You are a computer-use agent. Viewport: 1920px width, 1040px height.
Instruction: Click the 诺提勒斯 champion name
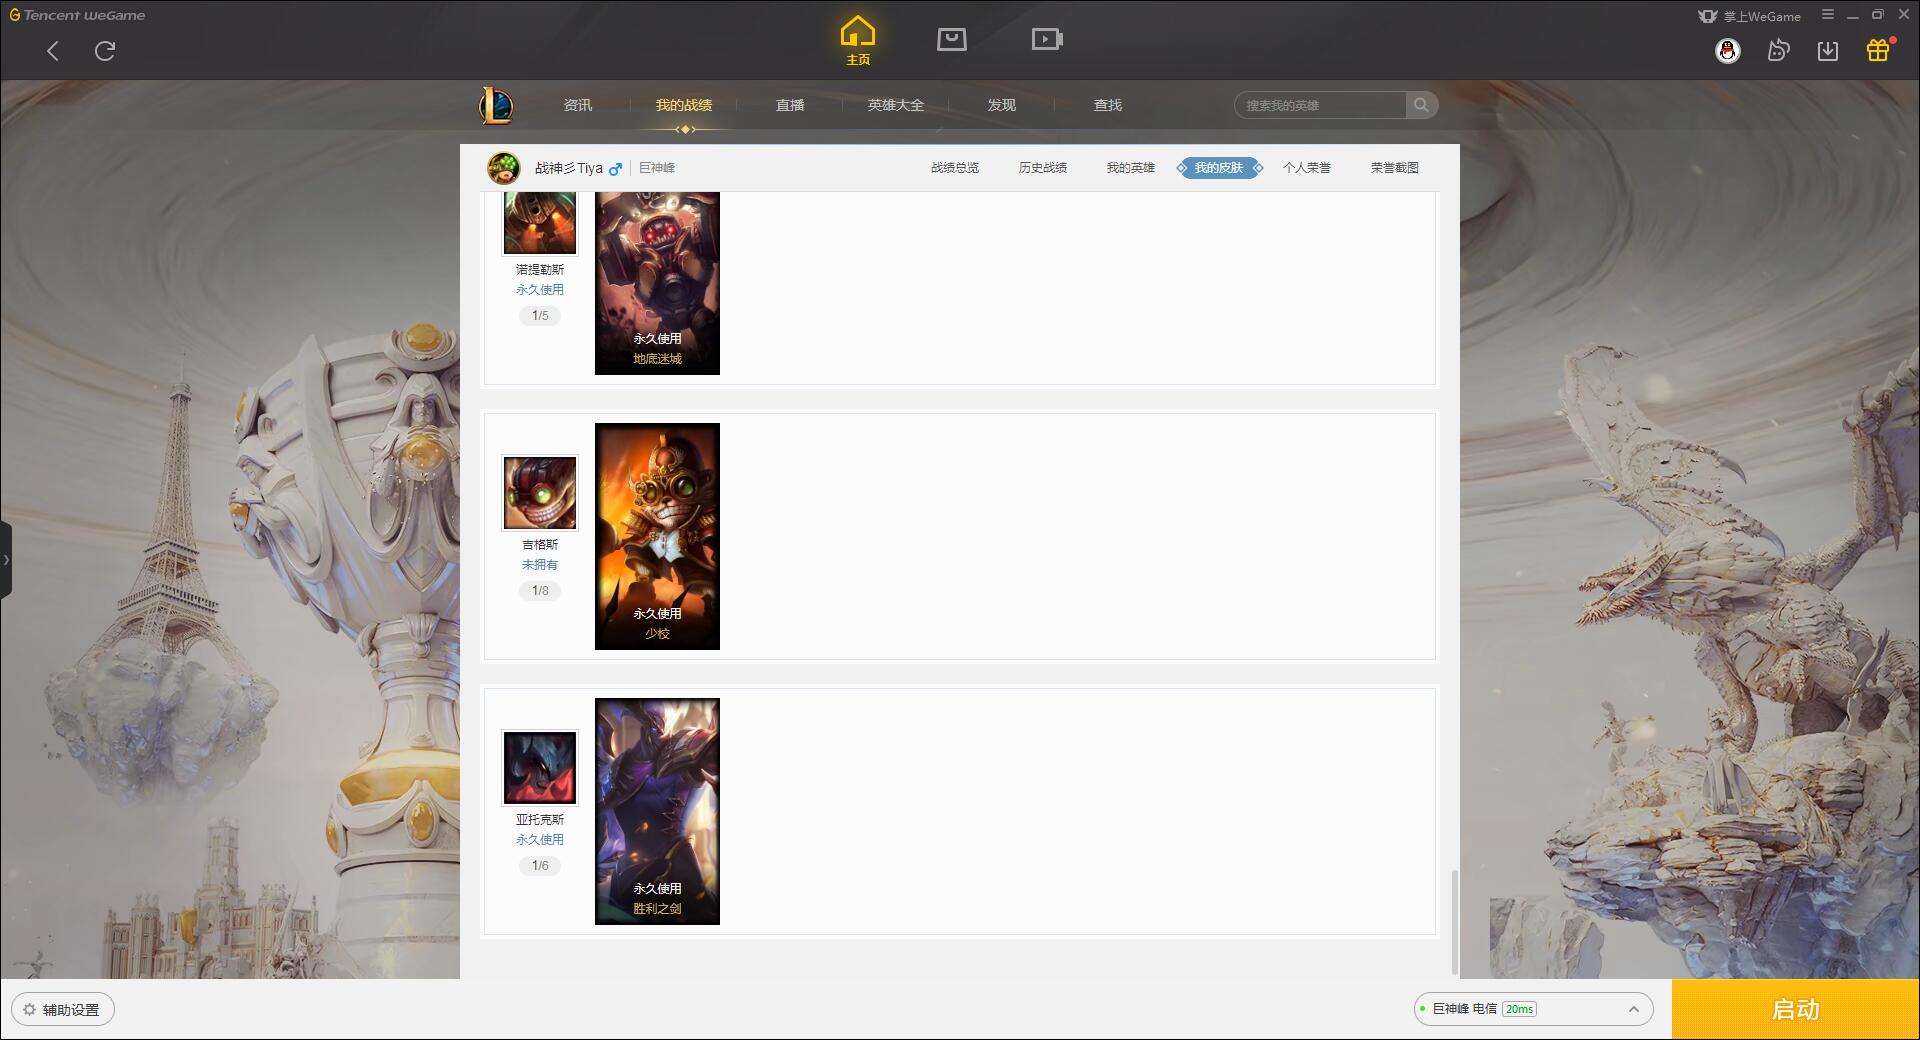point(540,270)
